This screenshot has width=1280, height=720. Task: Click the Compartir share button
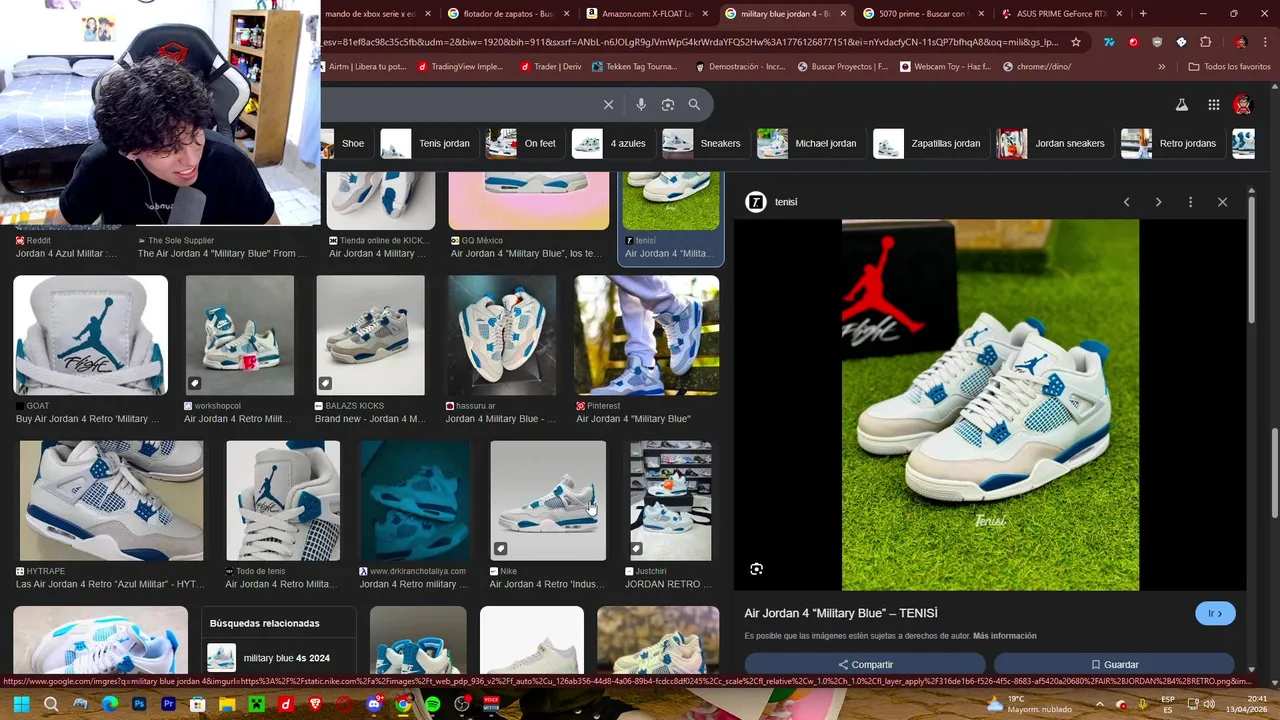click(865, 664)
